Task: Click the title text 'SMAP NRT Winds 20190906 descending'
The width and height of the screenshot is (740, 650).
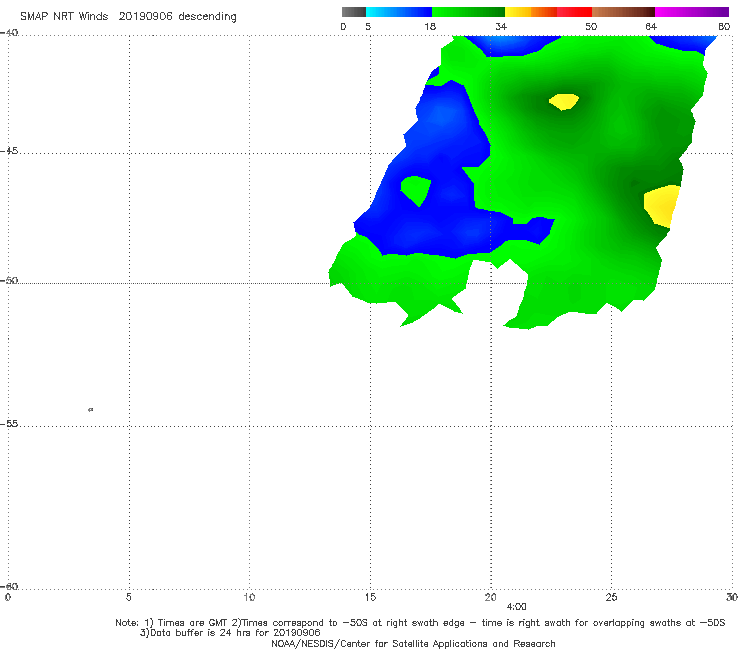Action: pos(128,17)
